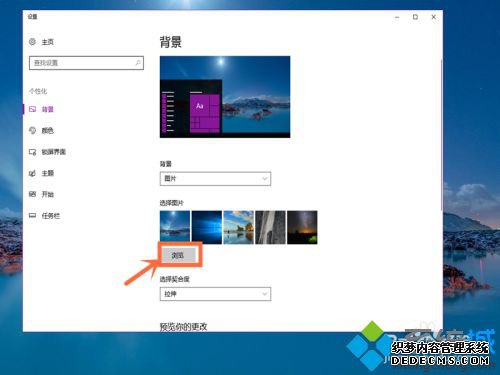The height and width of the screenshot is (375, 500).
Task: Open the 背景 type dropdown showing 图片
Action: click(x=215, y=179)
